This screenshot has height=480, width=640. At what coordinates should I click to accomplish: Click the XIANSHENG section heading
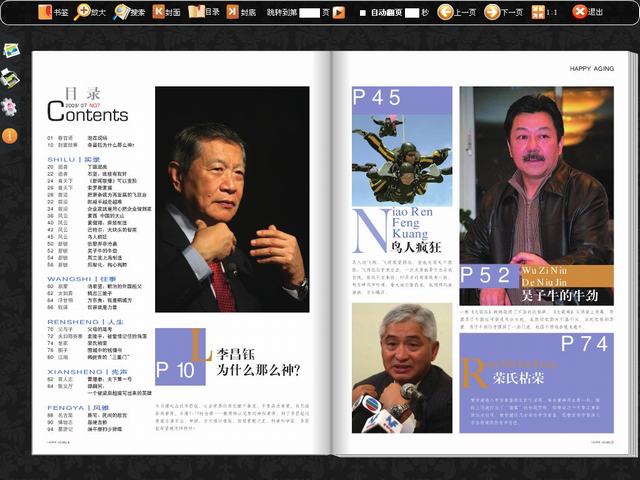tap(87, 372)
